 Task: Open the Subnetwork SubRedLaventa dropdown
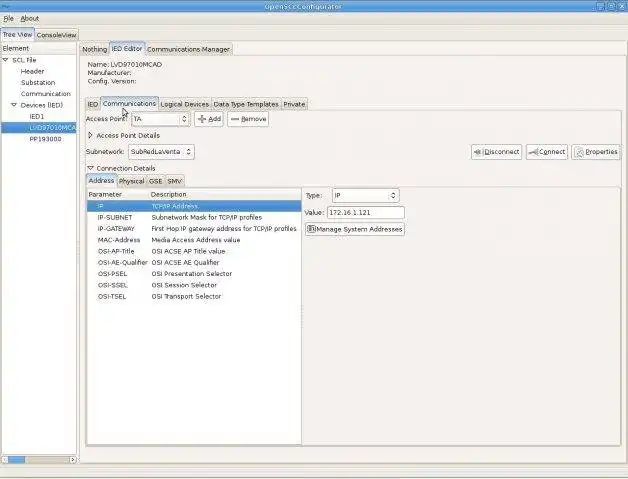[161, 152]
